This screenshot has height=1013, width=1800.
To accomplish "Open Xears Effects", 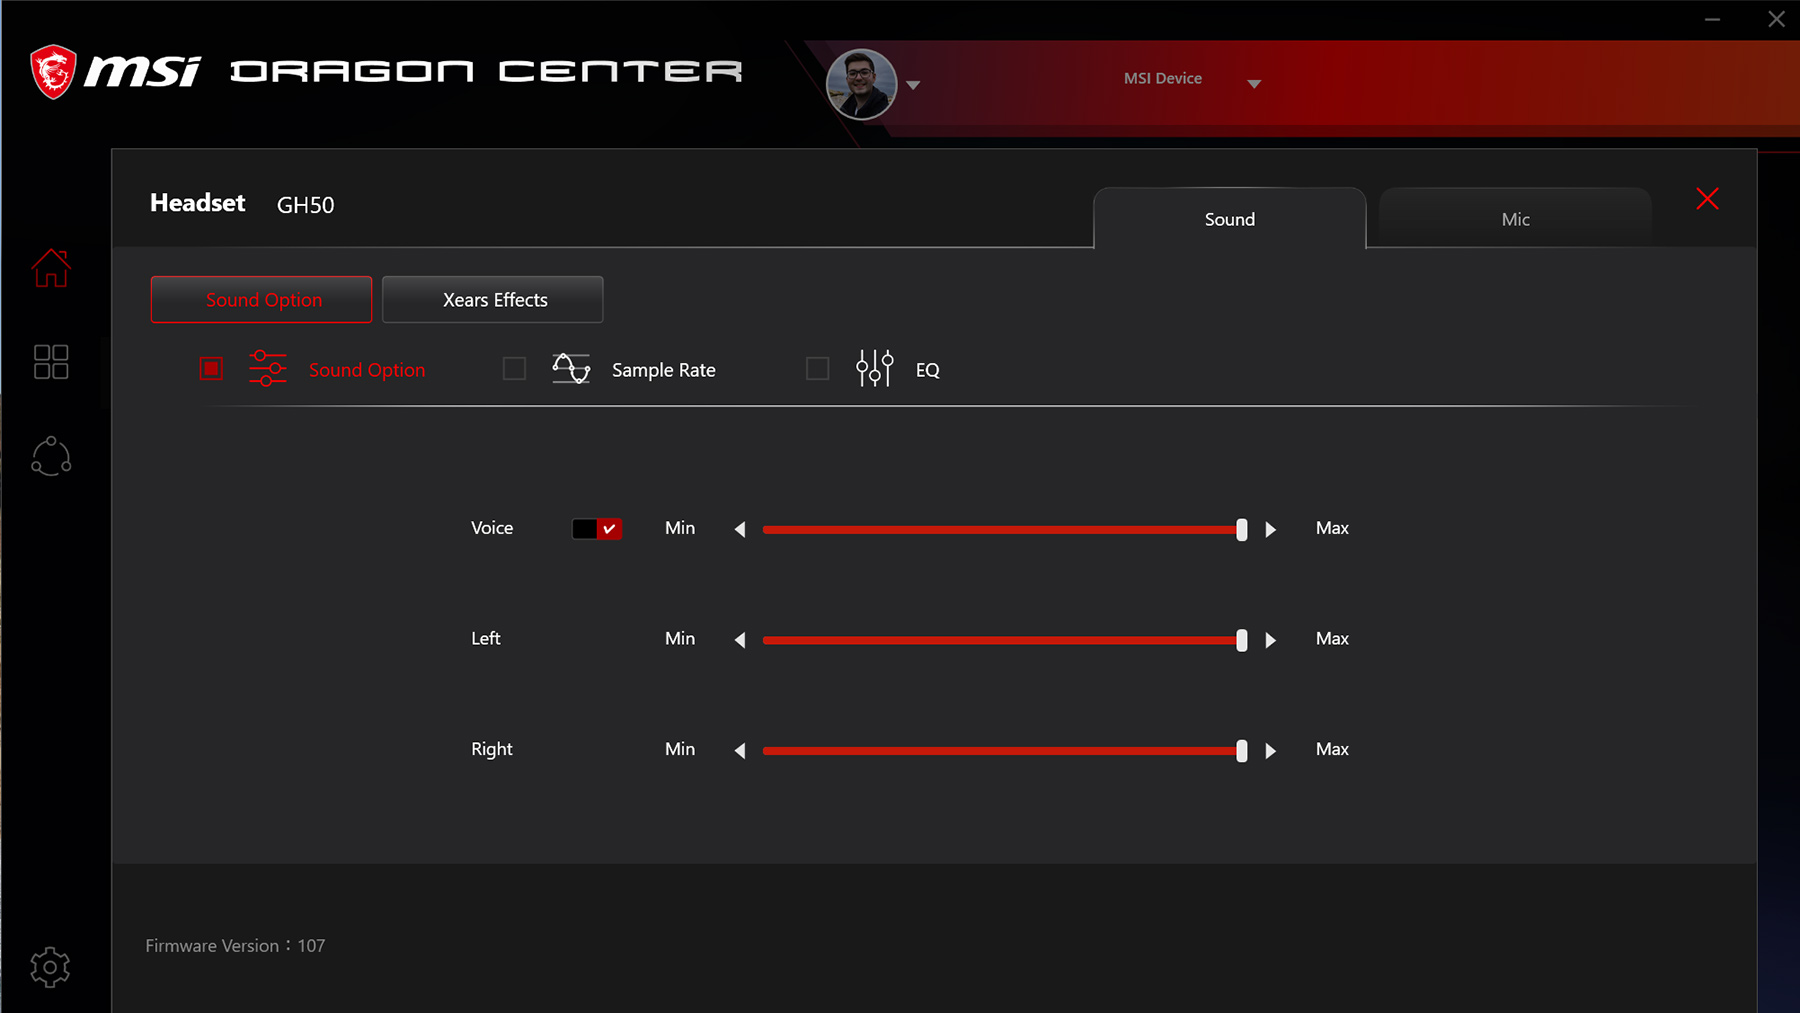I will click(x=493, y=300).
